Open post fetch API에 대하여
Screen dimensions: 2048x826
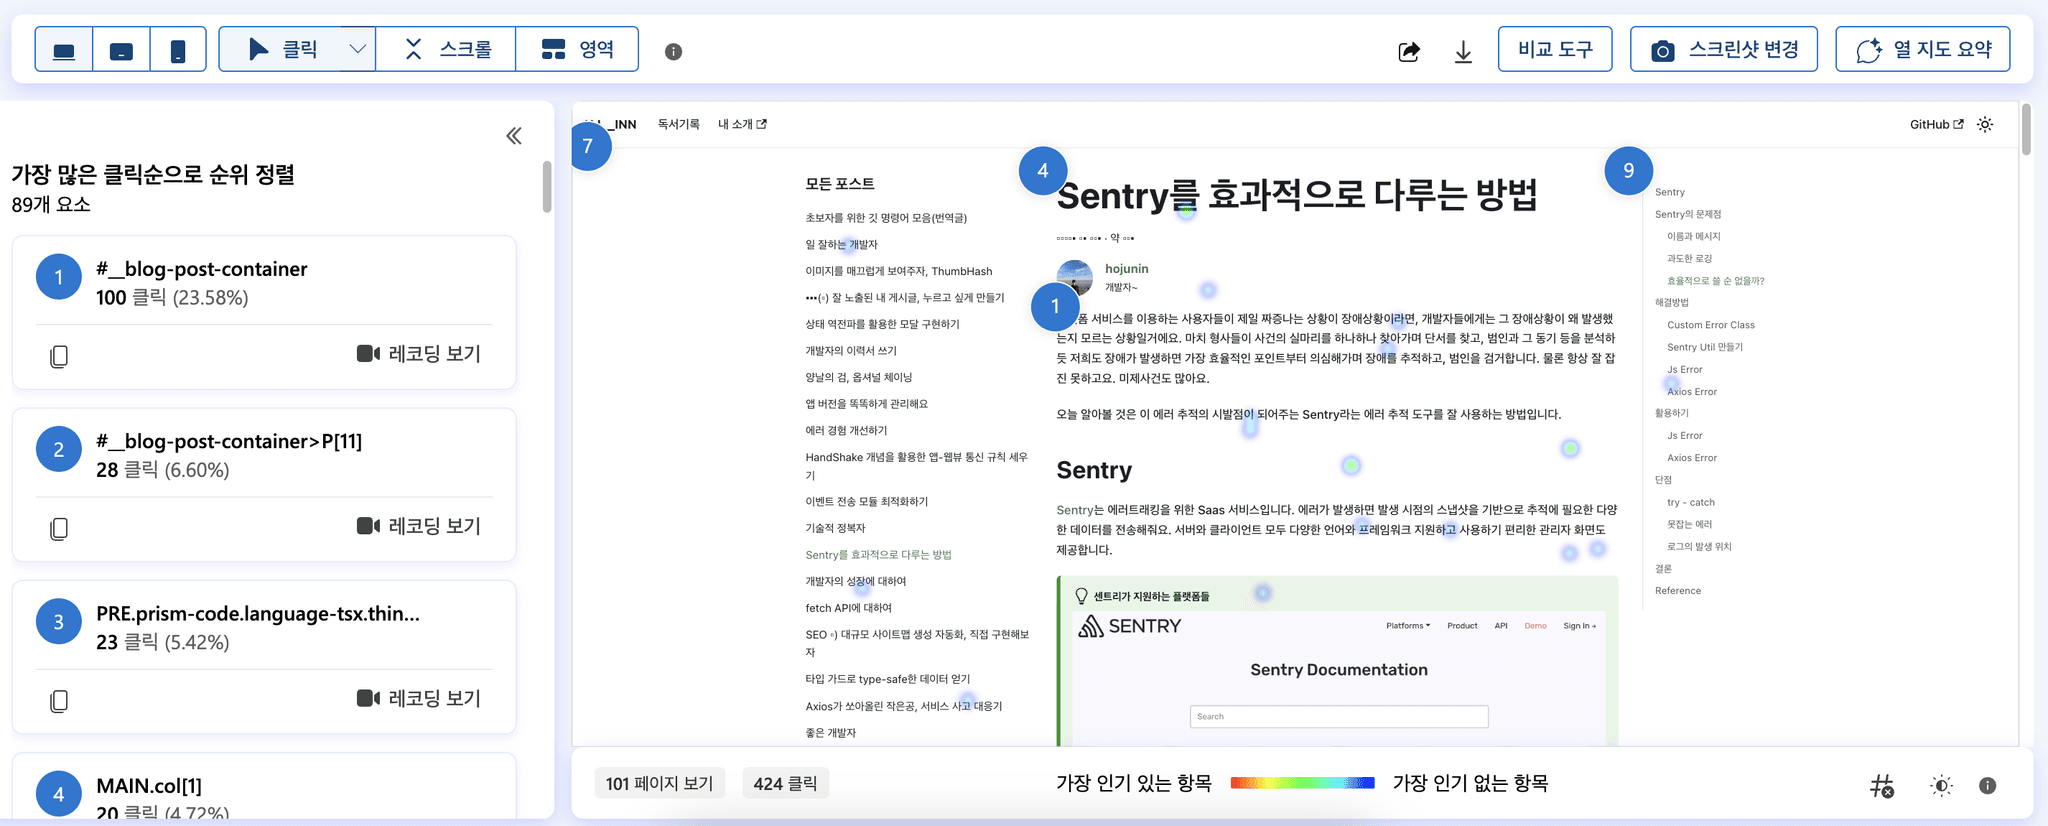click(848, 607)
